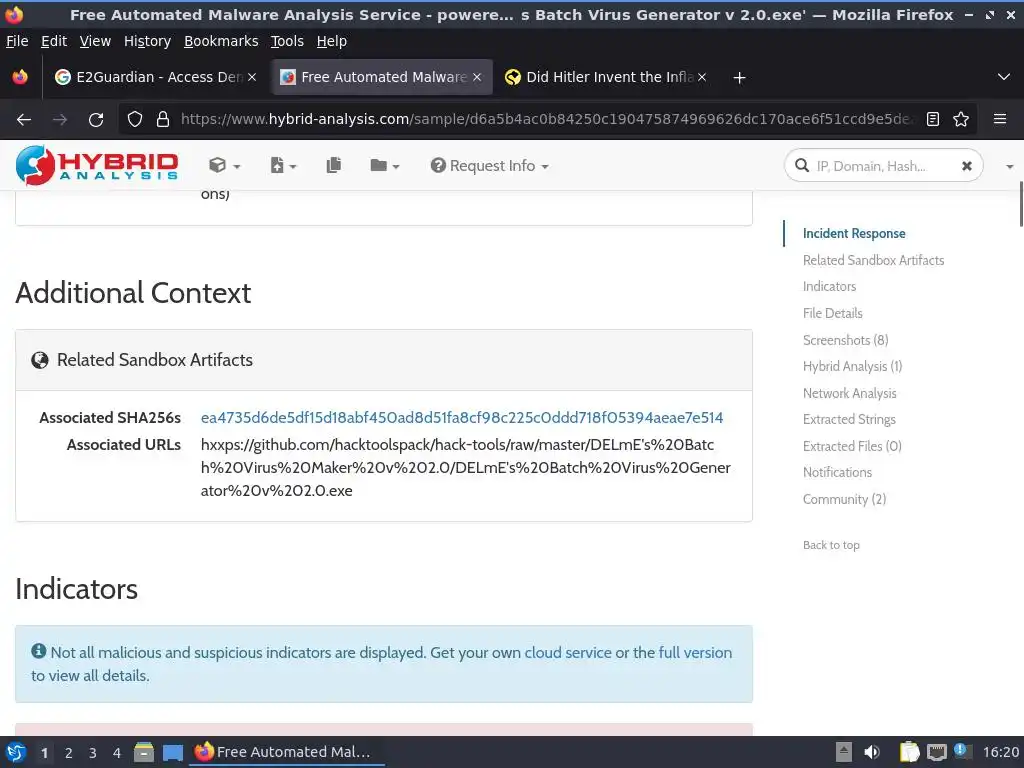The width and height of the screenshot is (1024, 768).
Task: Click Back to top link
Action: (831, 545)
